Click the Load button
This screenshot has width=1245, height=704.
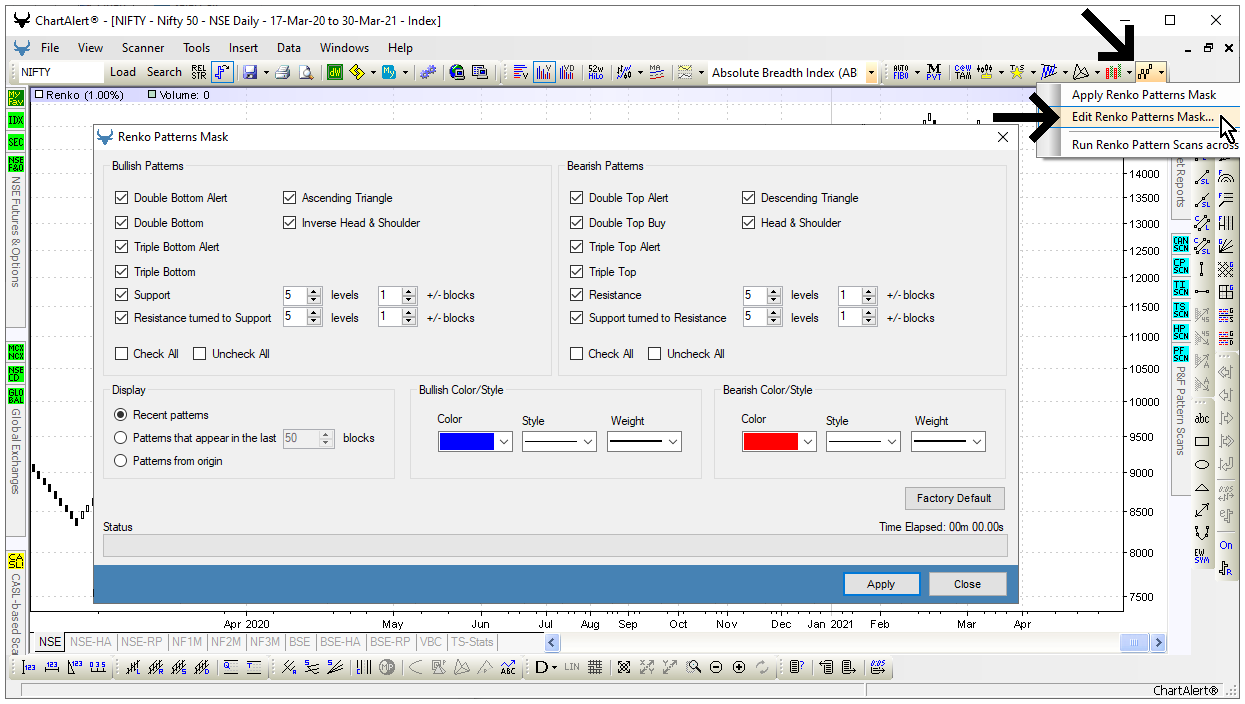pyautogui.click(x=123, y=72)
